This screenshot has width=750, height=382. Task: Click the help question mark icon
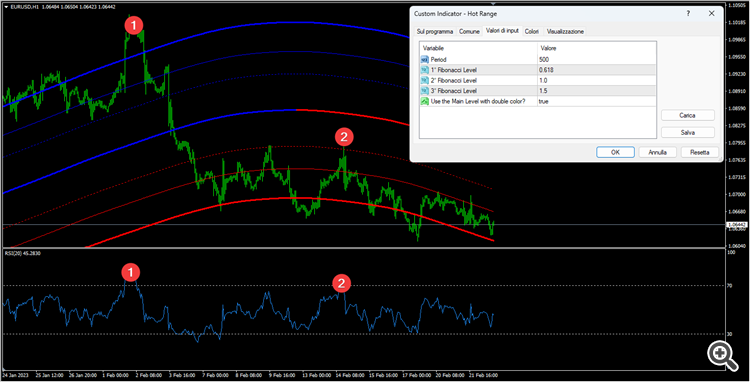pyautogui.click(x=688, y=13)
